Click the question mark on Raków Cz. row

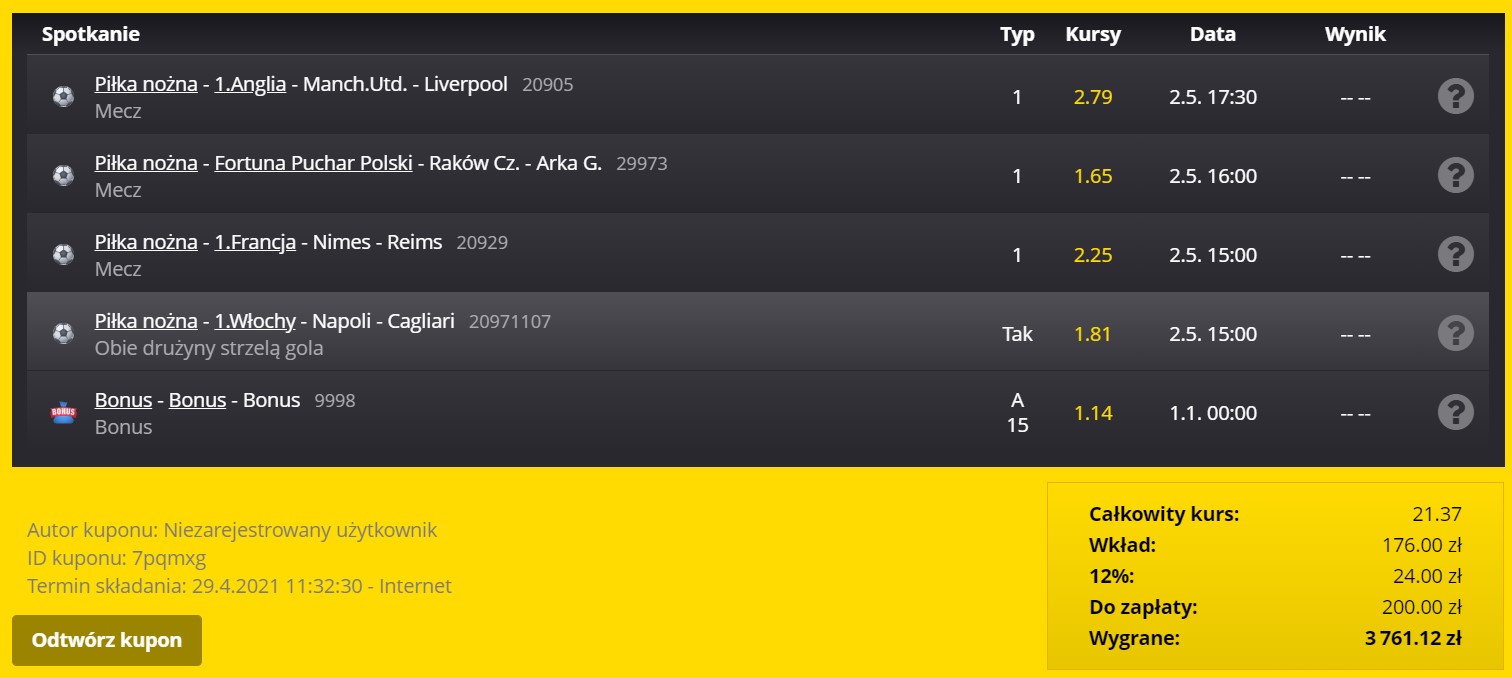[1455, 176]
